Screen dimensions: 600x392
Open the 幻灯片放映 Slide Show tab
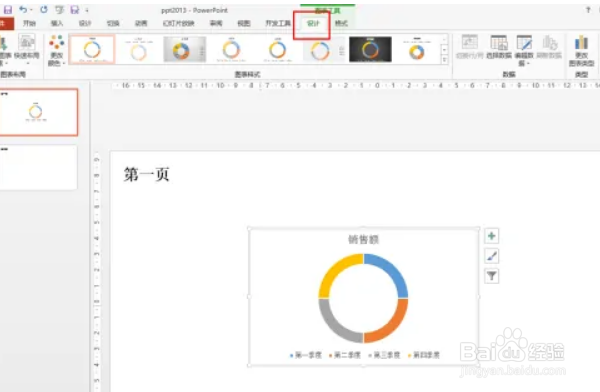click(x=178, y=23)
